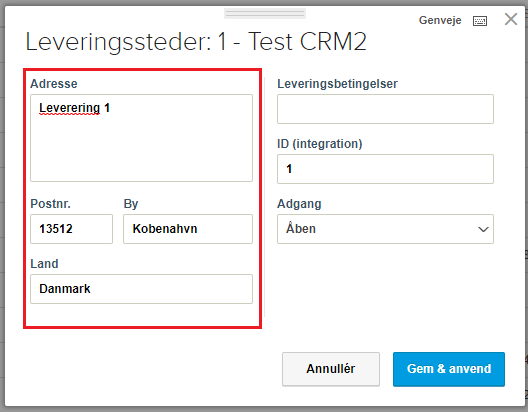The image size is (528, 412).
Task: Close the Leveringssteder dialog with X
Action: coord(511,19)
